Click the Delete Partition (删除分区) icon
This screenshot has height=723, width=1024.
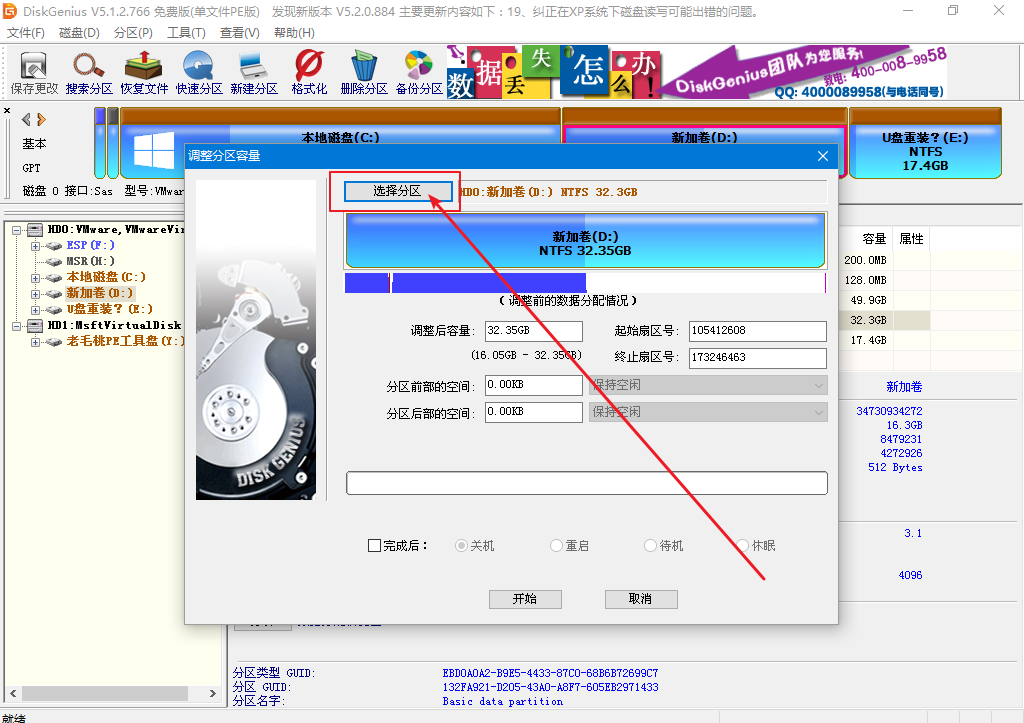click(364, 72)
